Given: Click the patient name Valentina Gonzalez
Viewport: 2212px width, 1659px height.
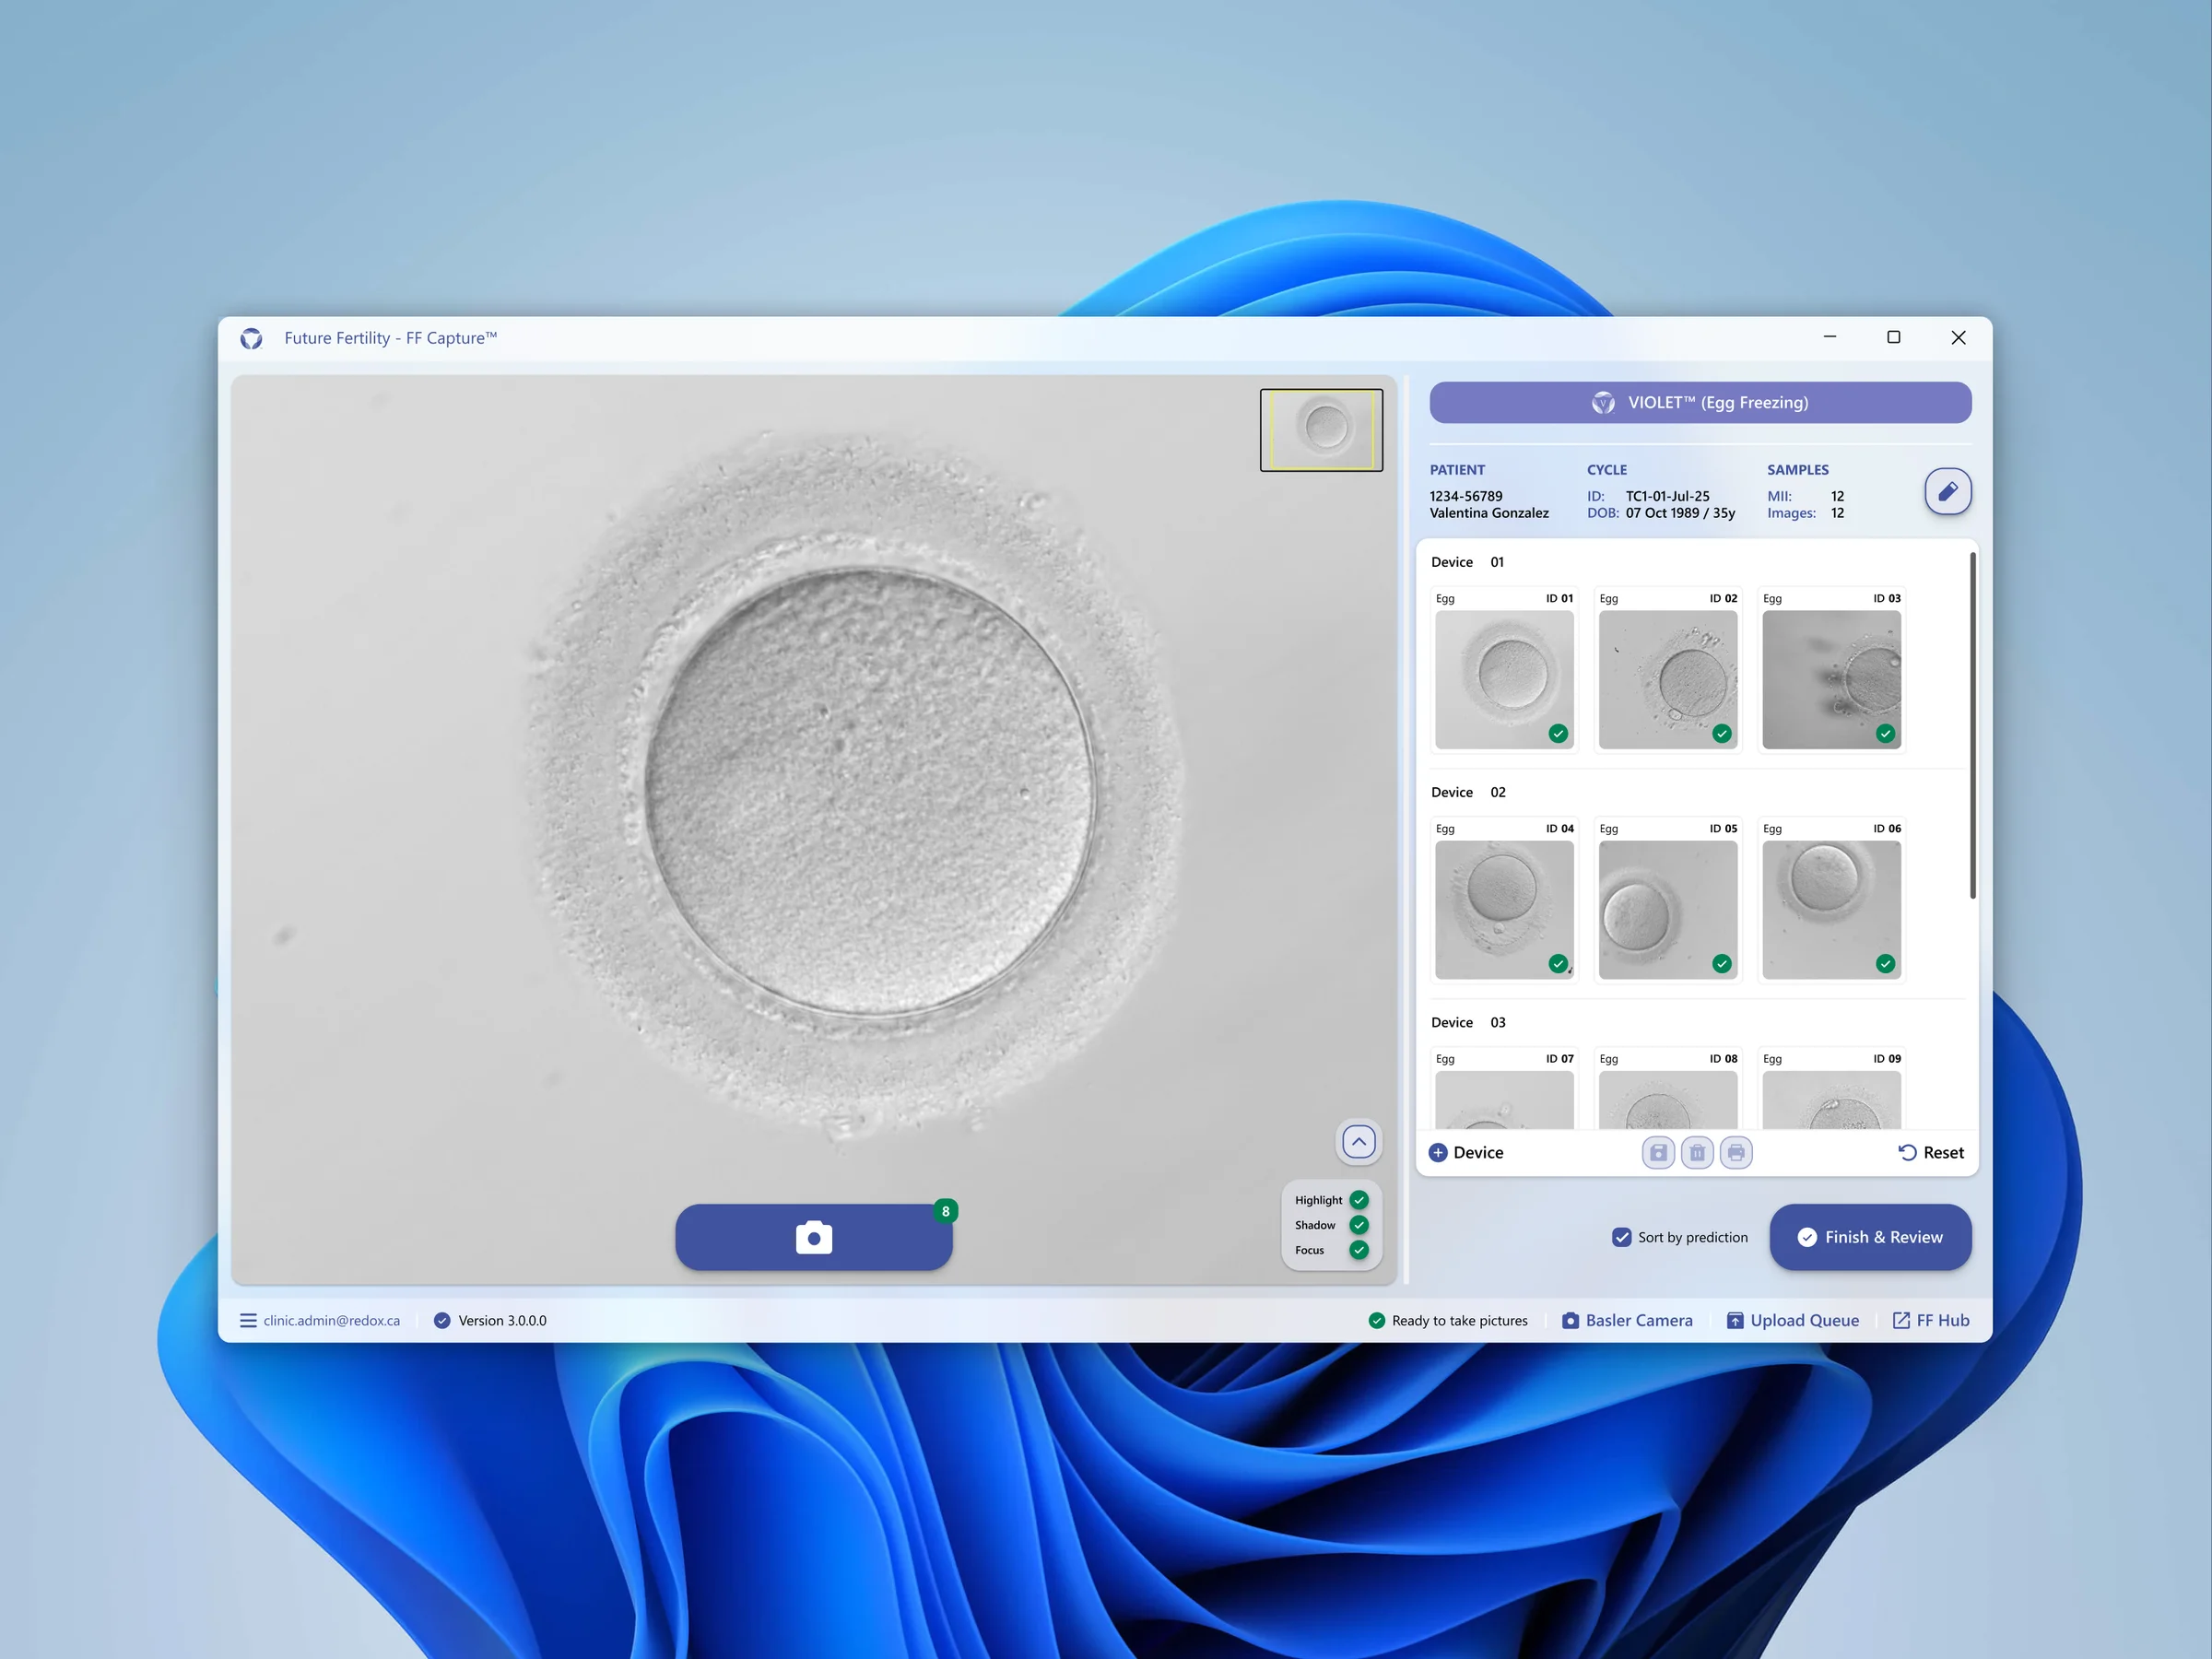Looking at the screenshot, I should (1488, 513).
